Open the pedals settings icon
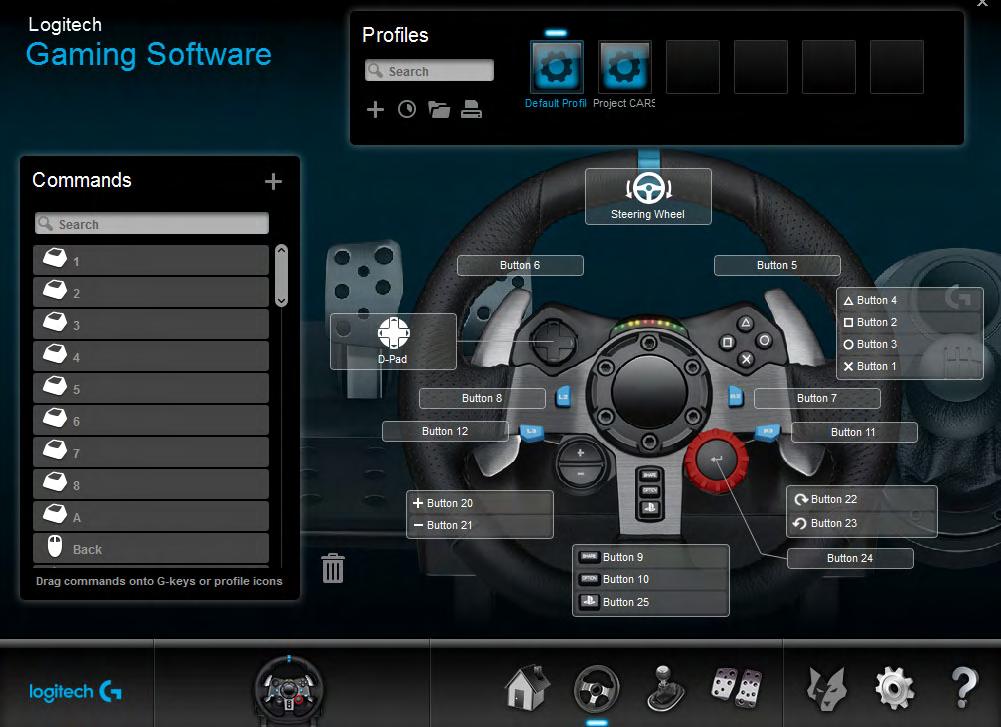1001x727 pixels. [736, 688]
